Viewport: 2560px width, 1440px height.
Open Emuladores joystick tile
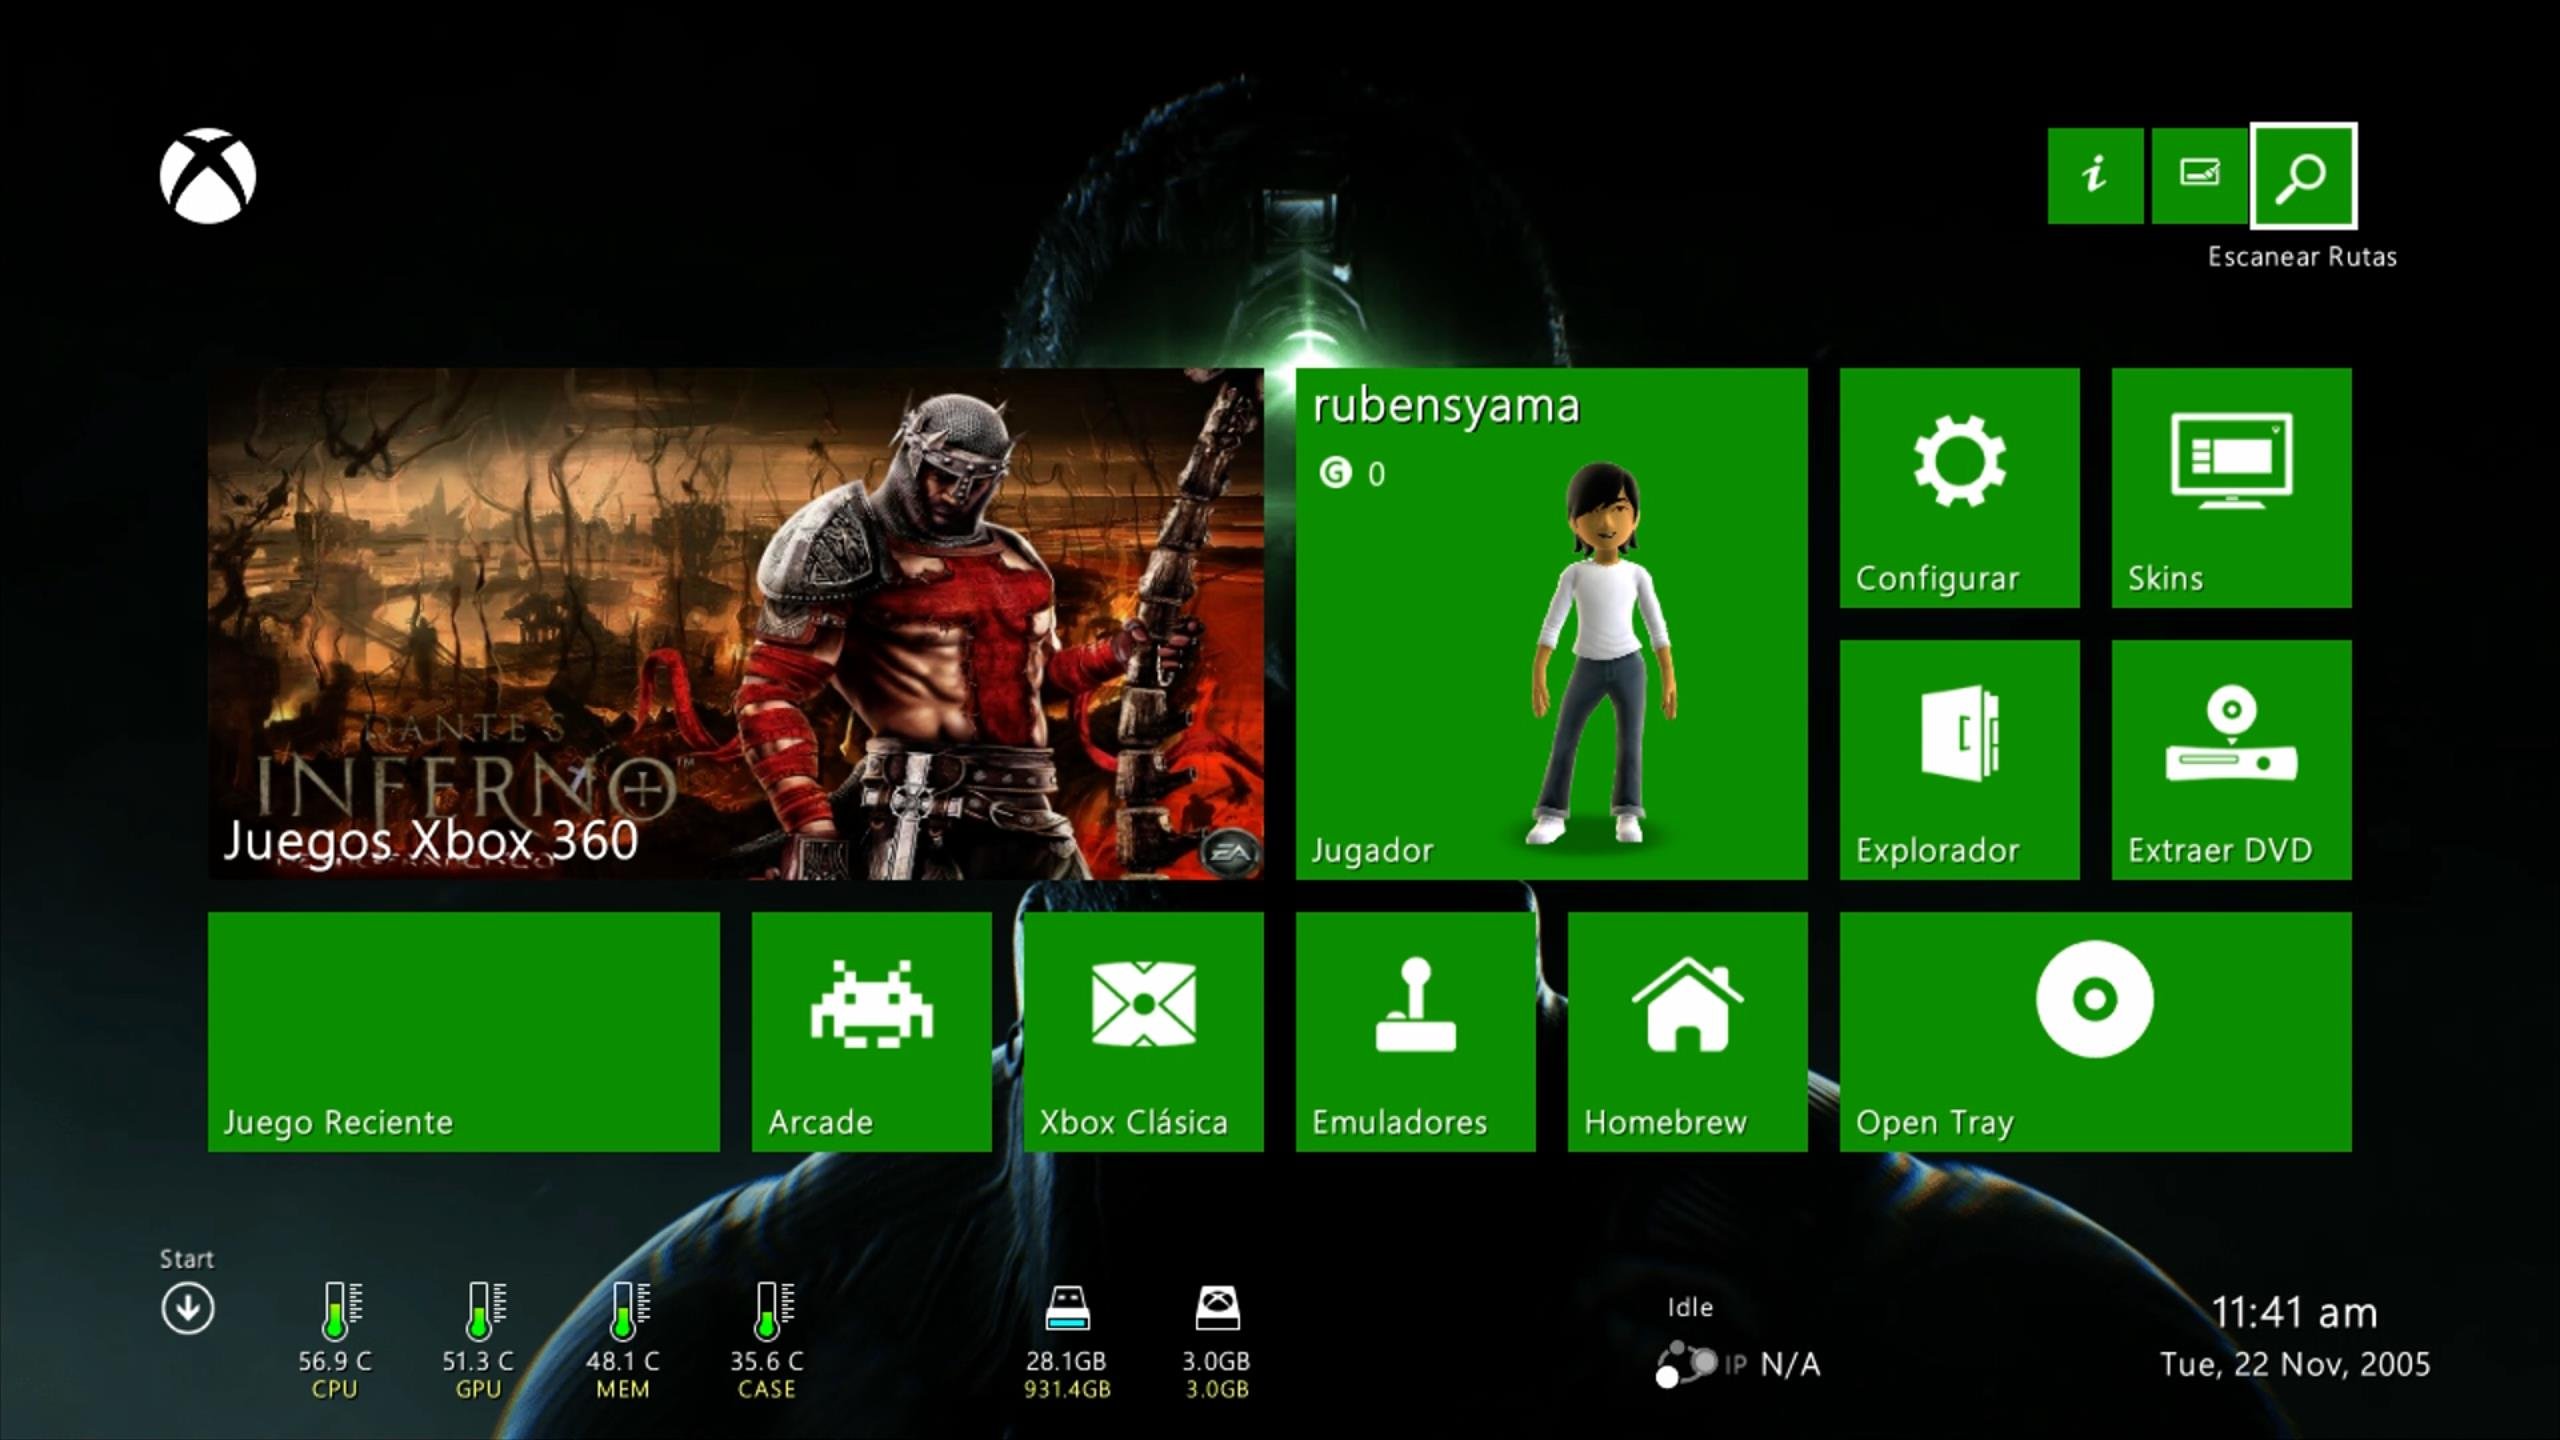pyautogui.click(x=1416, y=1032)
